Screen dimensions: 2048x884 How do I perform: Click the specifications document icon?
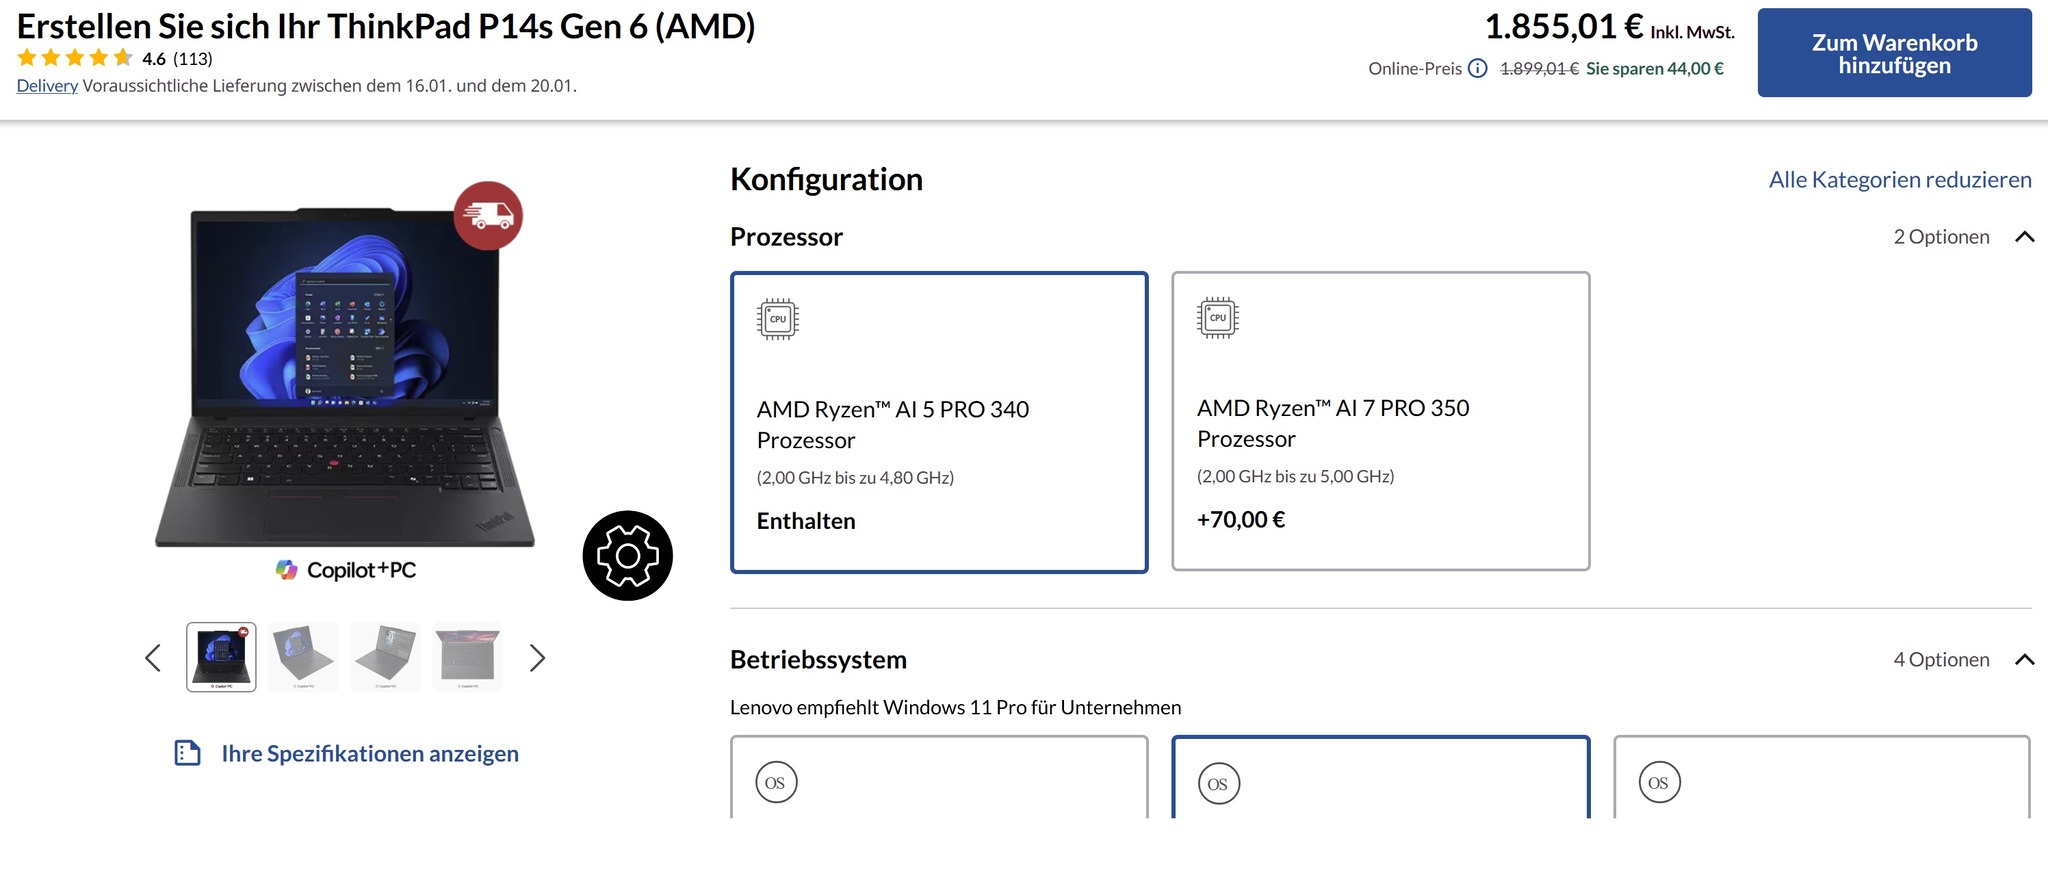(188, 753)
